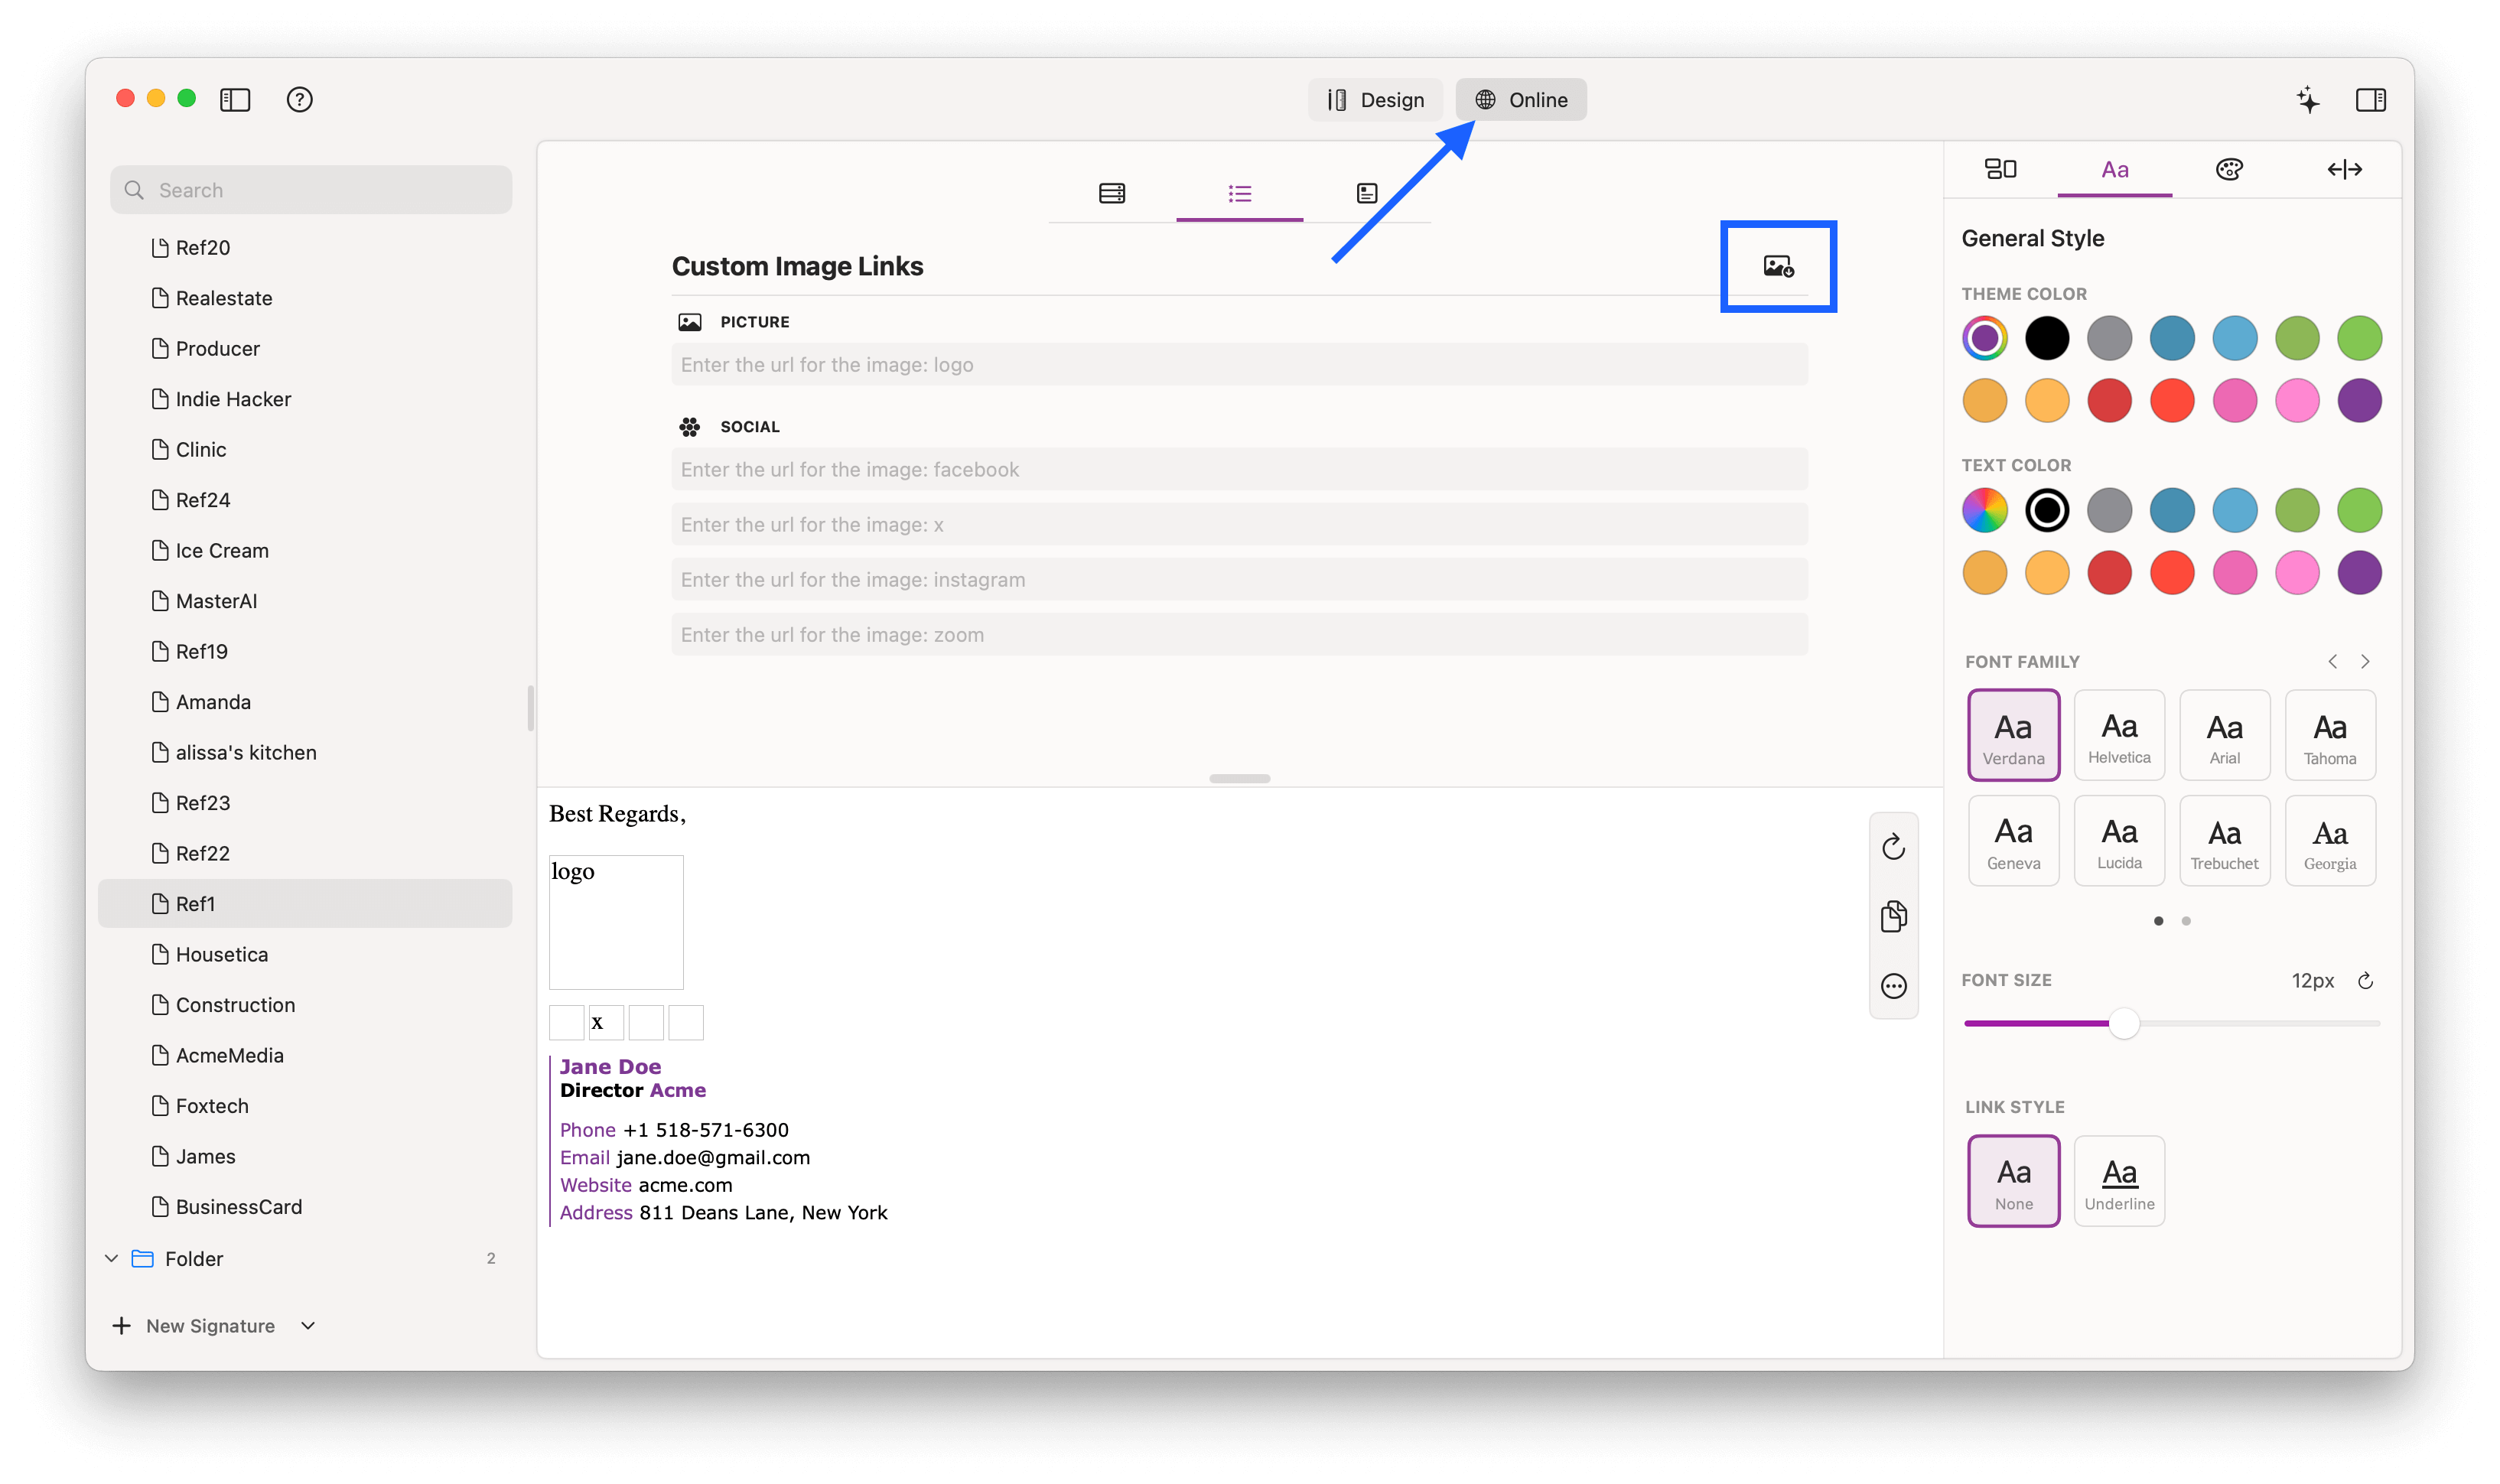Click the copy signature icon
This screenshot has width=2500, height=1484.
pyautogui.click(x=1893, y=916)
